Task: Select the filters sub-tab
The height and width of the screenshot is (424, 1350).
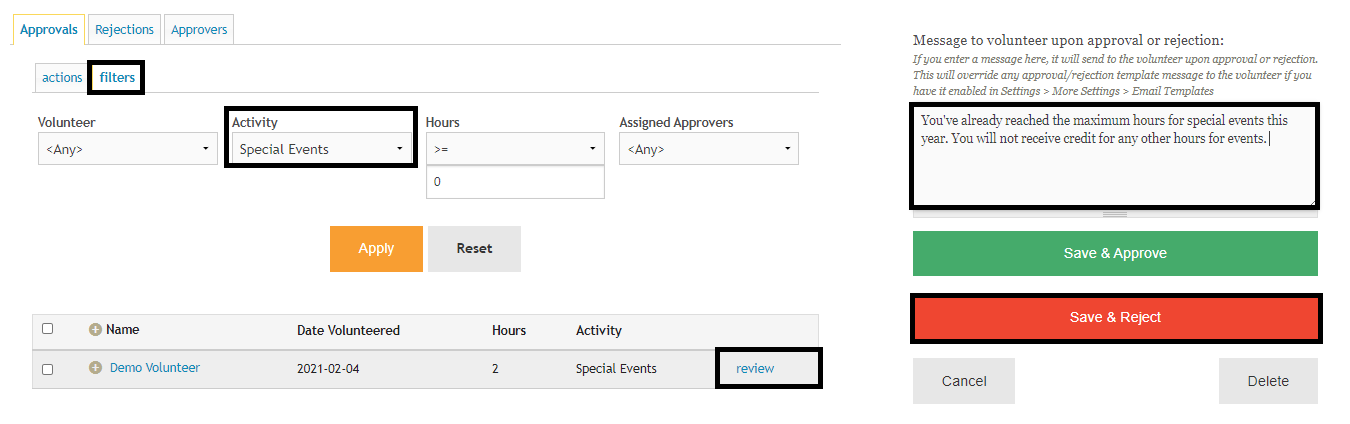Action: (x=117, y=78)
